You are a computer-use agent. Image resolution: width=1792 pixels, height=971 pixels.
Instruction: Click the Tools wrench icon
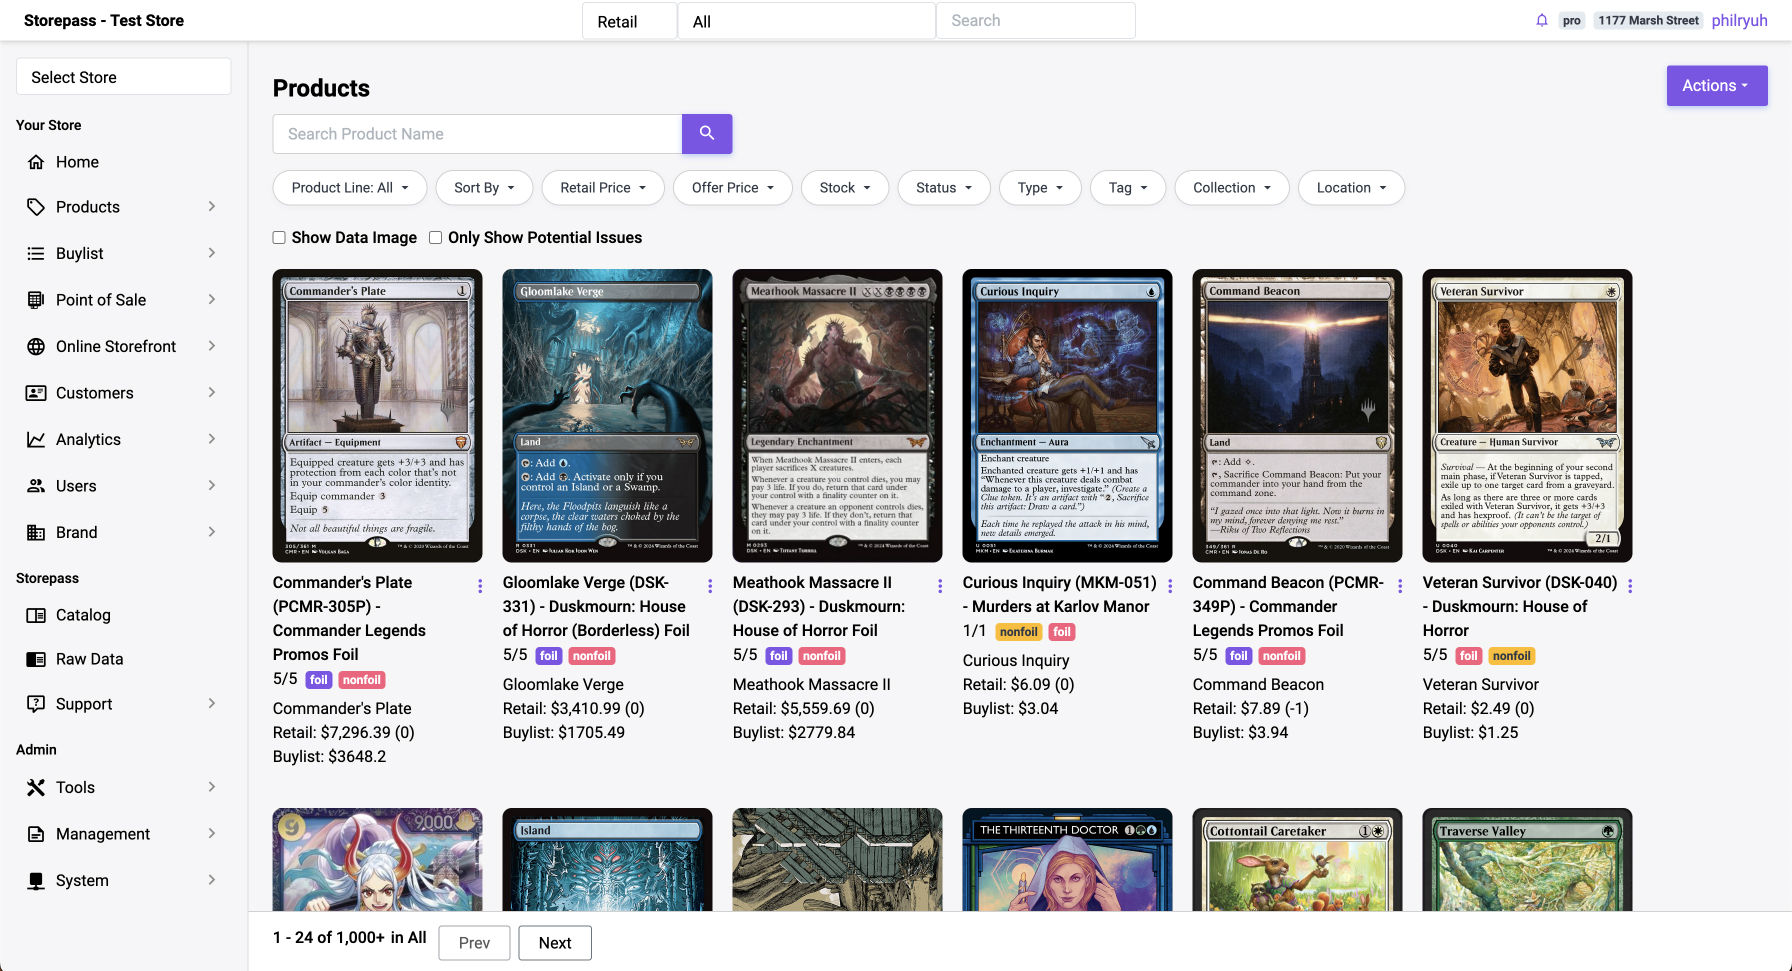36,788
